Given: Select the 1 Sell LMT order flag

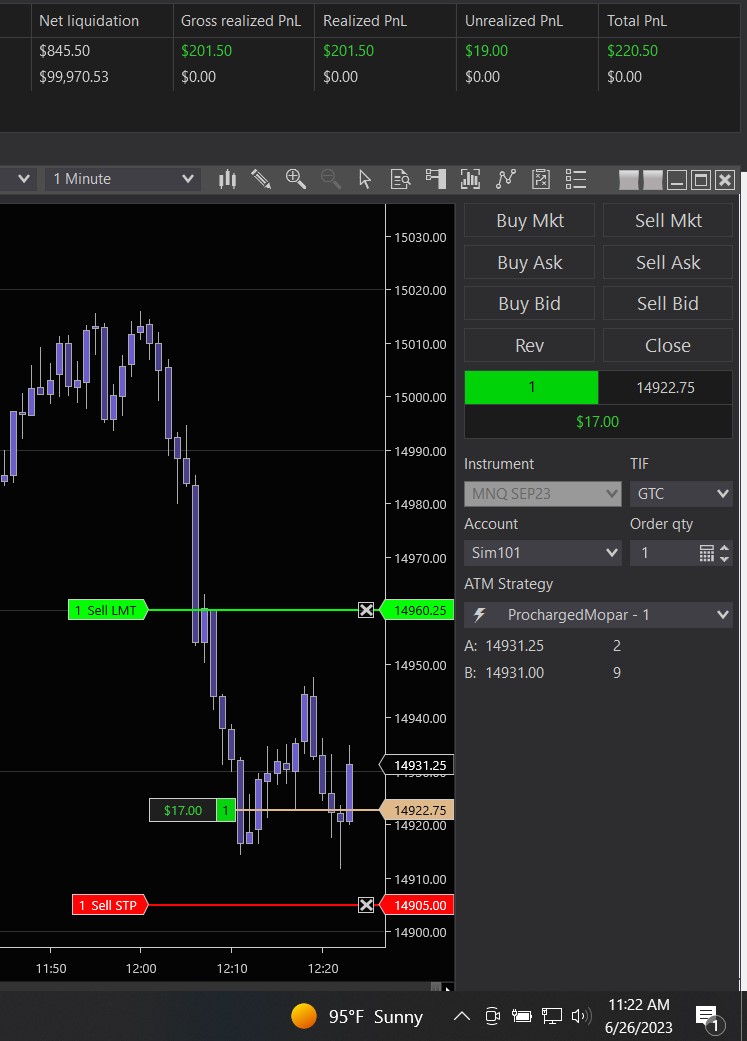Looking at the screenshot, I should 108,610.
